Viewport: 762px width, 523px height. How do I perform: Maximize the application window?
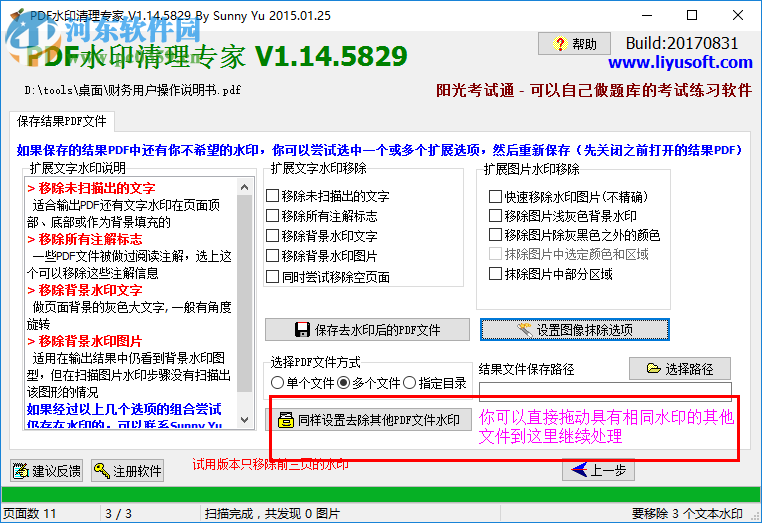(692, 15)
